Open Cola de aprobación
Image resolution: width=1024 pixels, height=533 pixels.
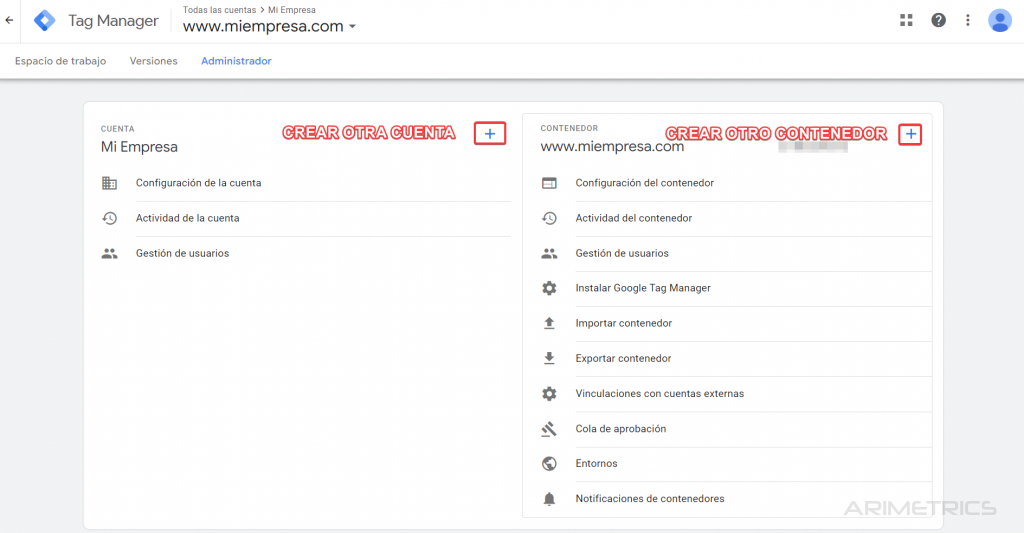pos(620,428)
